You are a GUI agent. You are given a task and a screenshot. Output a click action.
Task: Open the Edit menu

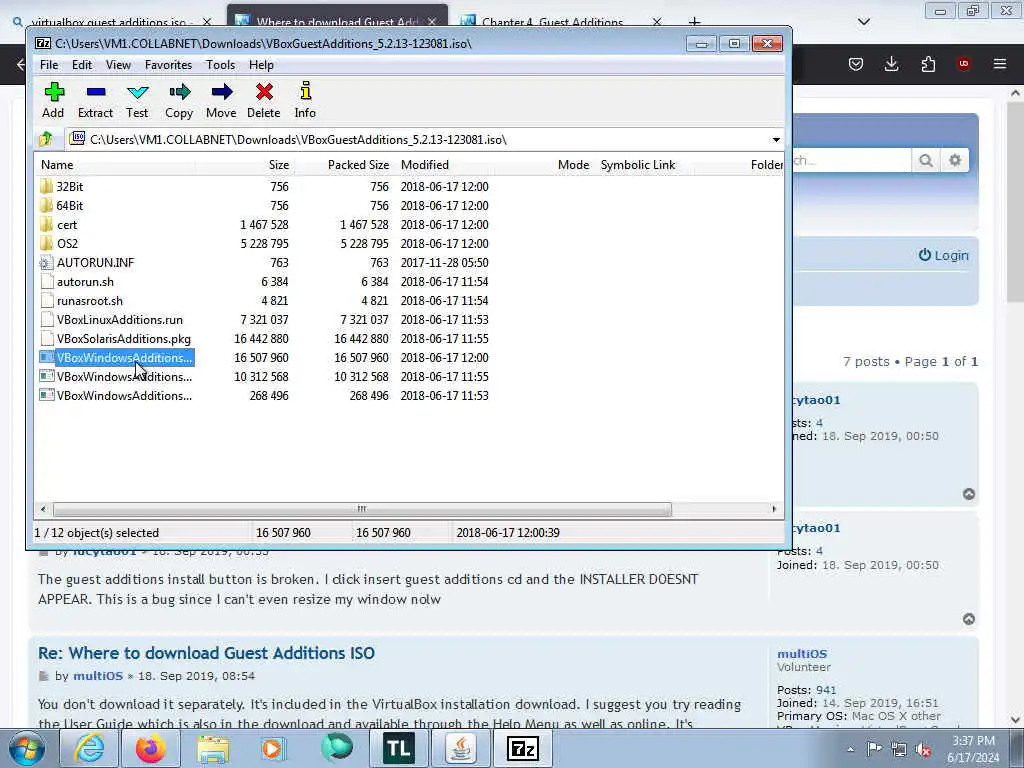point(82,65)
